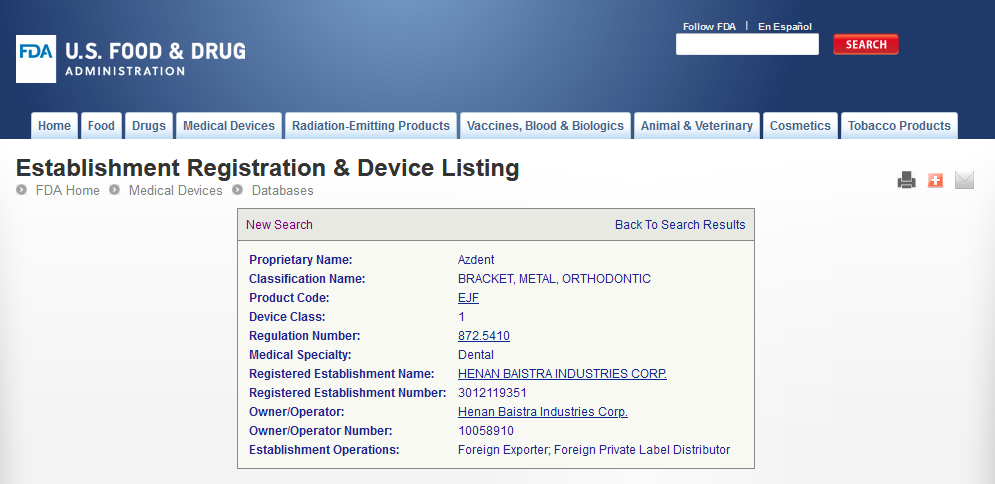Open Medical Devices breadcrumb link
The width and height of the screenshot is (995, 484).
[x=176, y=190]
